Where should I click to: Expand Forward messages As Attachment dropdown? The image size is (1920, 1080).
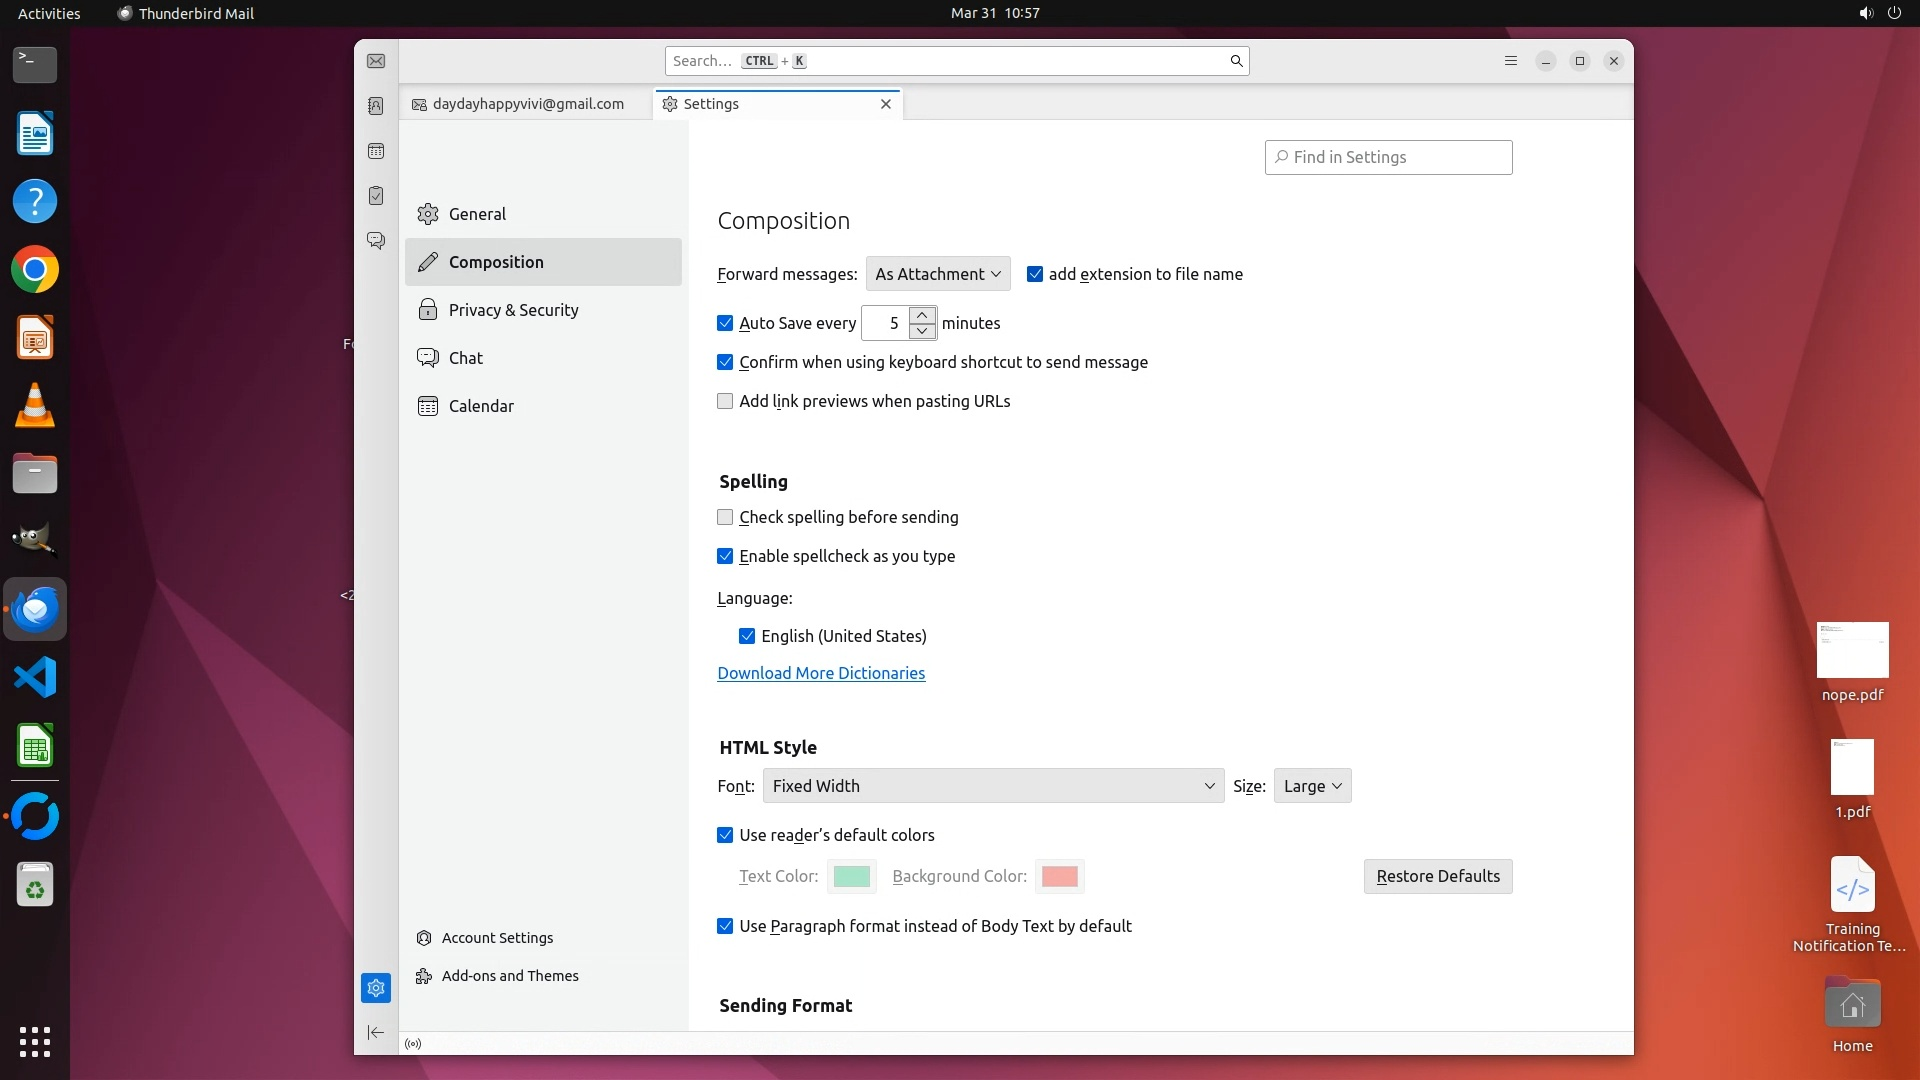pos(937,274)
